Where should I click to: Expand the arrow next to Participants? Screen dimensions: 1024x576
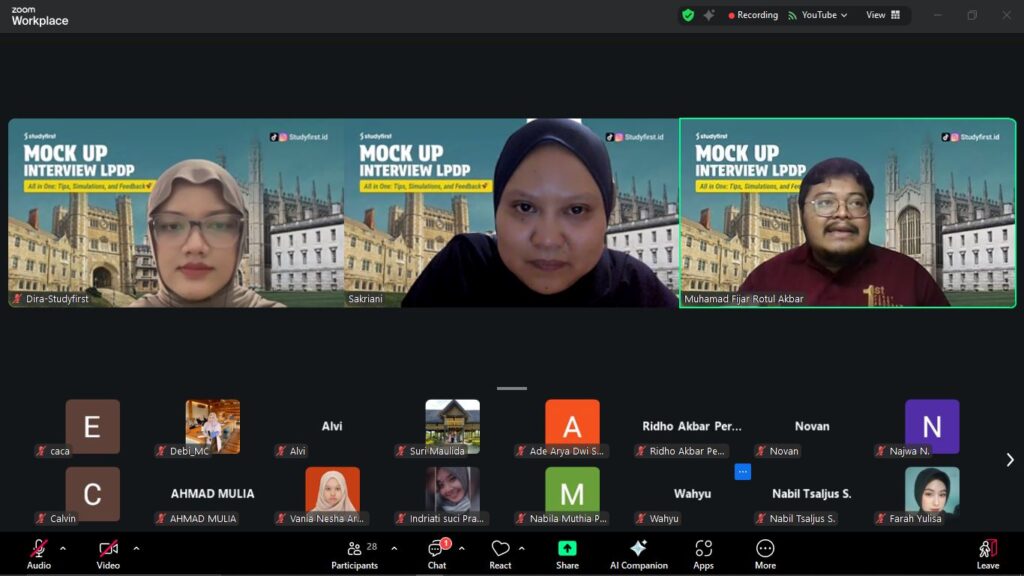394,548
